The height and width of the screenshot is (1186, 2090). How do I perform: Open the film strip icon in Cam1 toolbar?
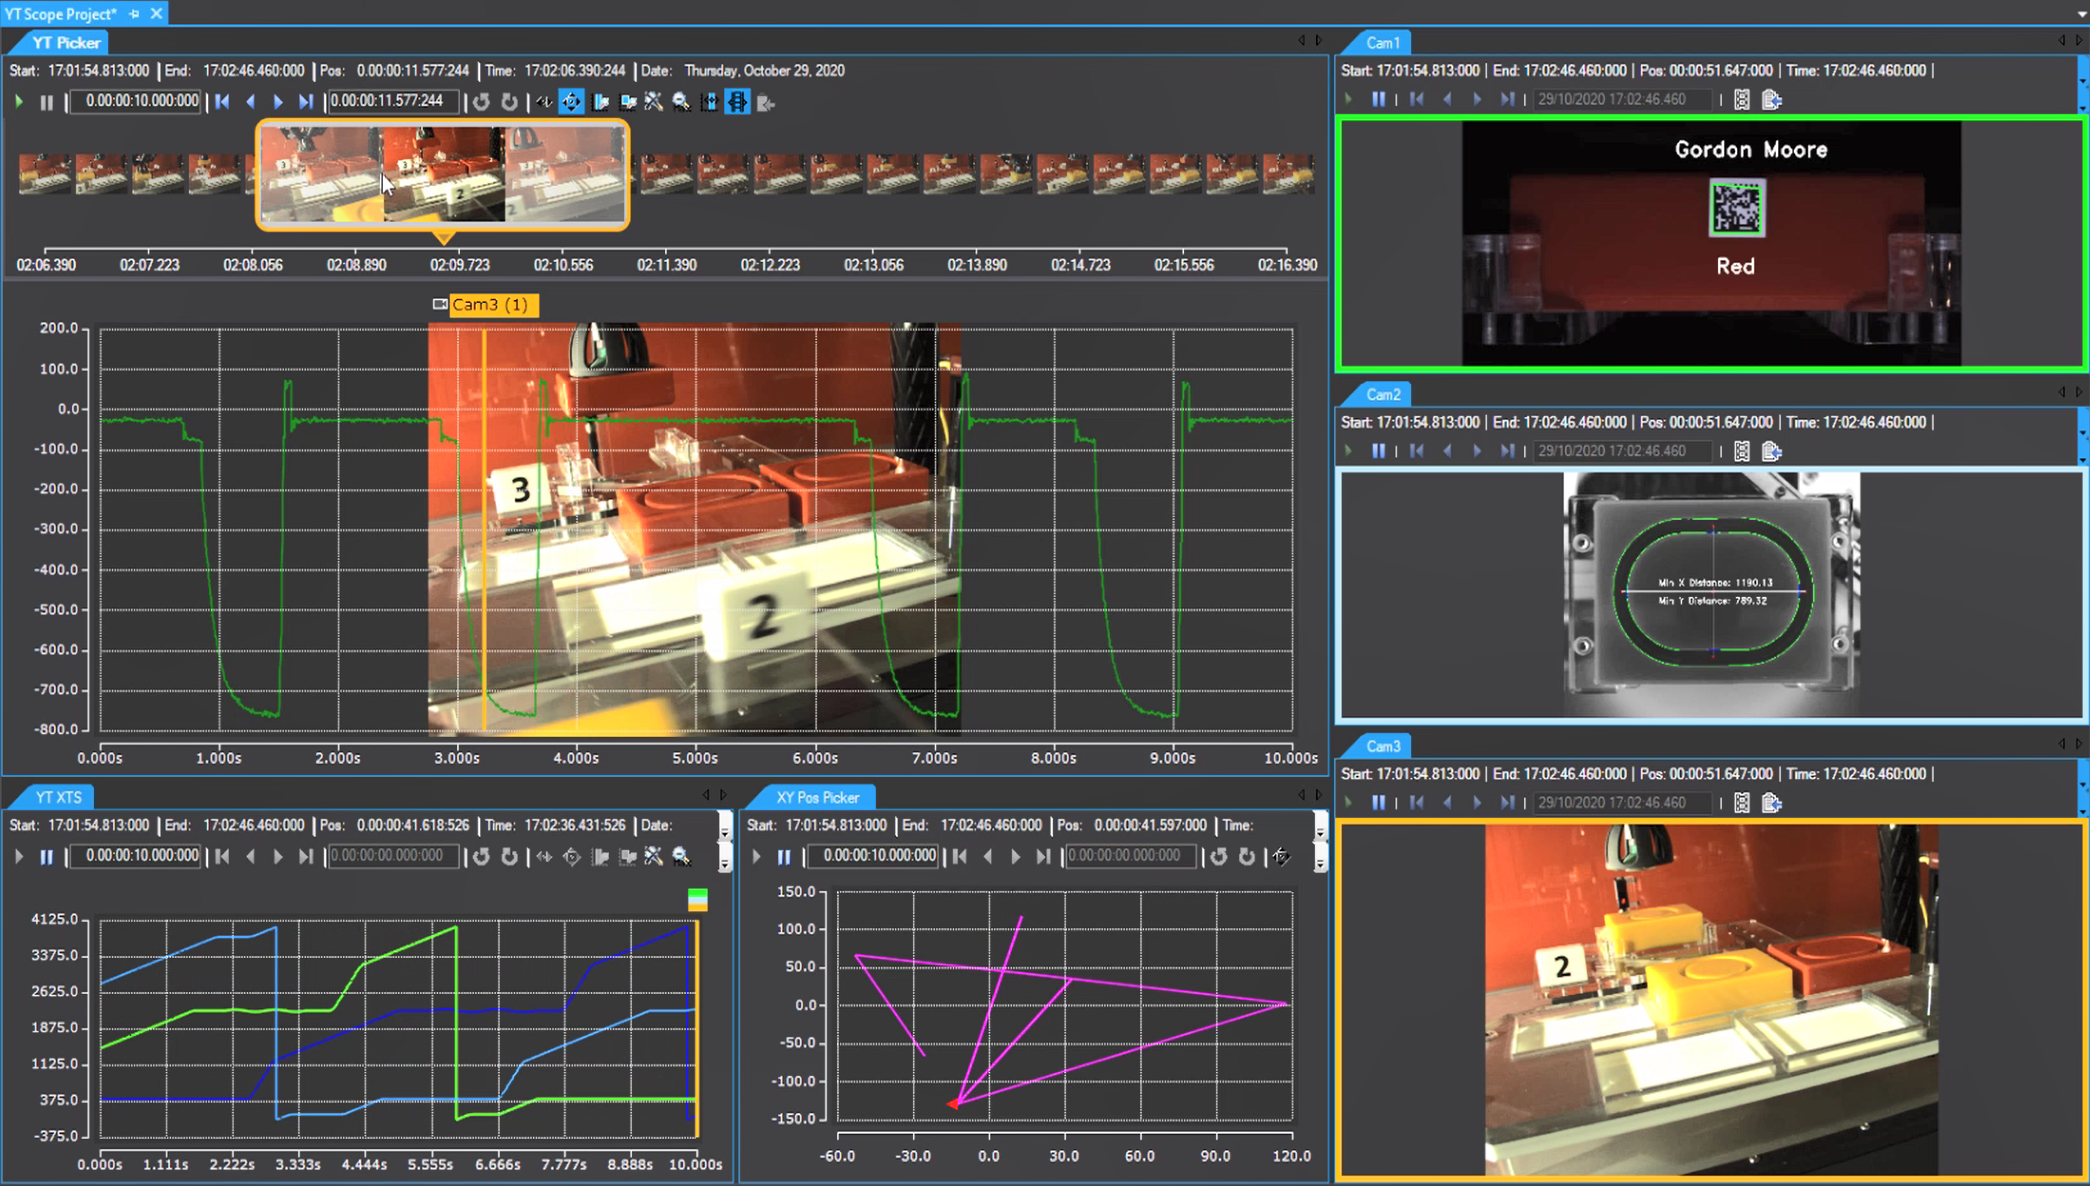[1742, 99]
